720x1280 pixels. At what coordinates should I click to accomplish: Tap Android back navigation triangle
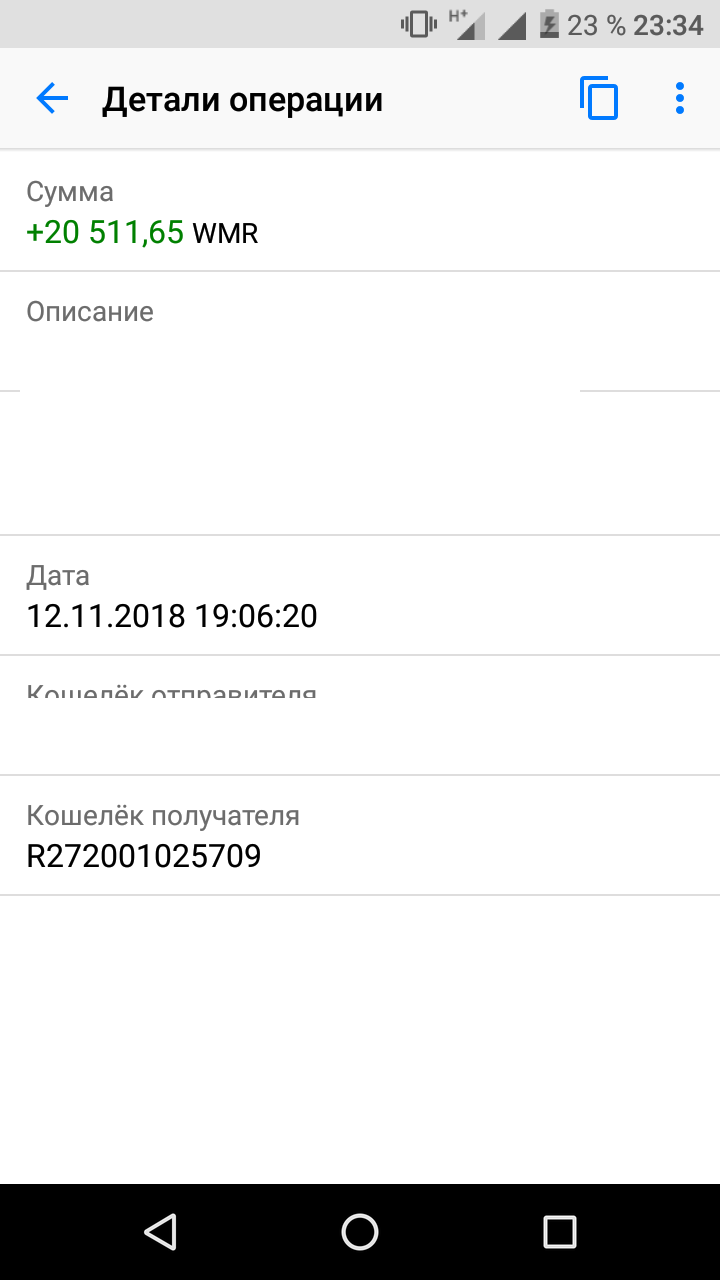click(x=160, y=1232)
